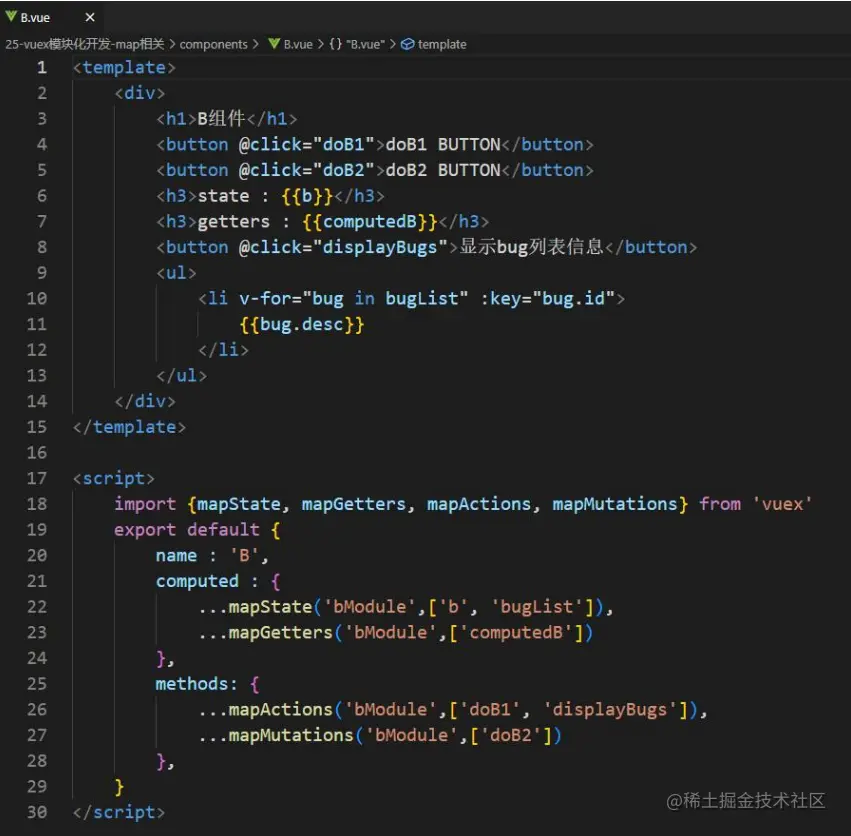This screenshot has height=836, width=851.
Task: Click mapMutations in the import statement
Action: click(615, 504)
